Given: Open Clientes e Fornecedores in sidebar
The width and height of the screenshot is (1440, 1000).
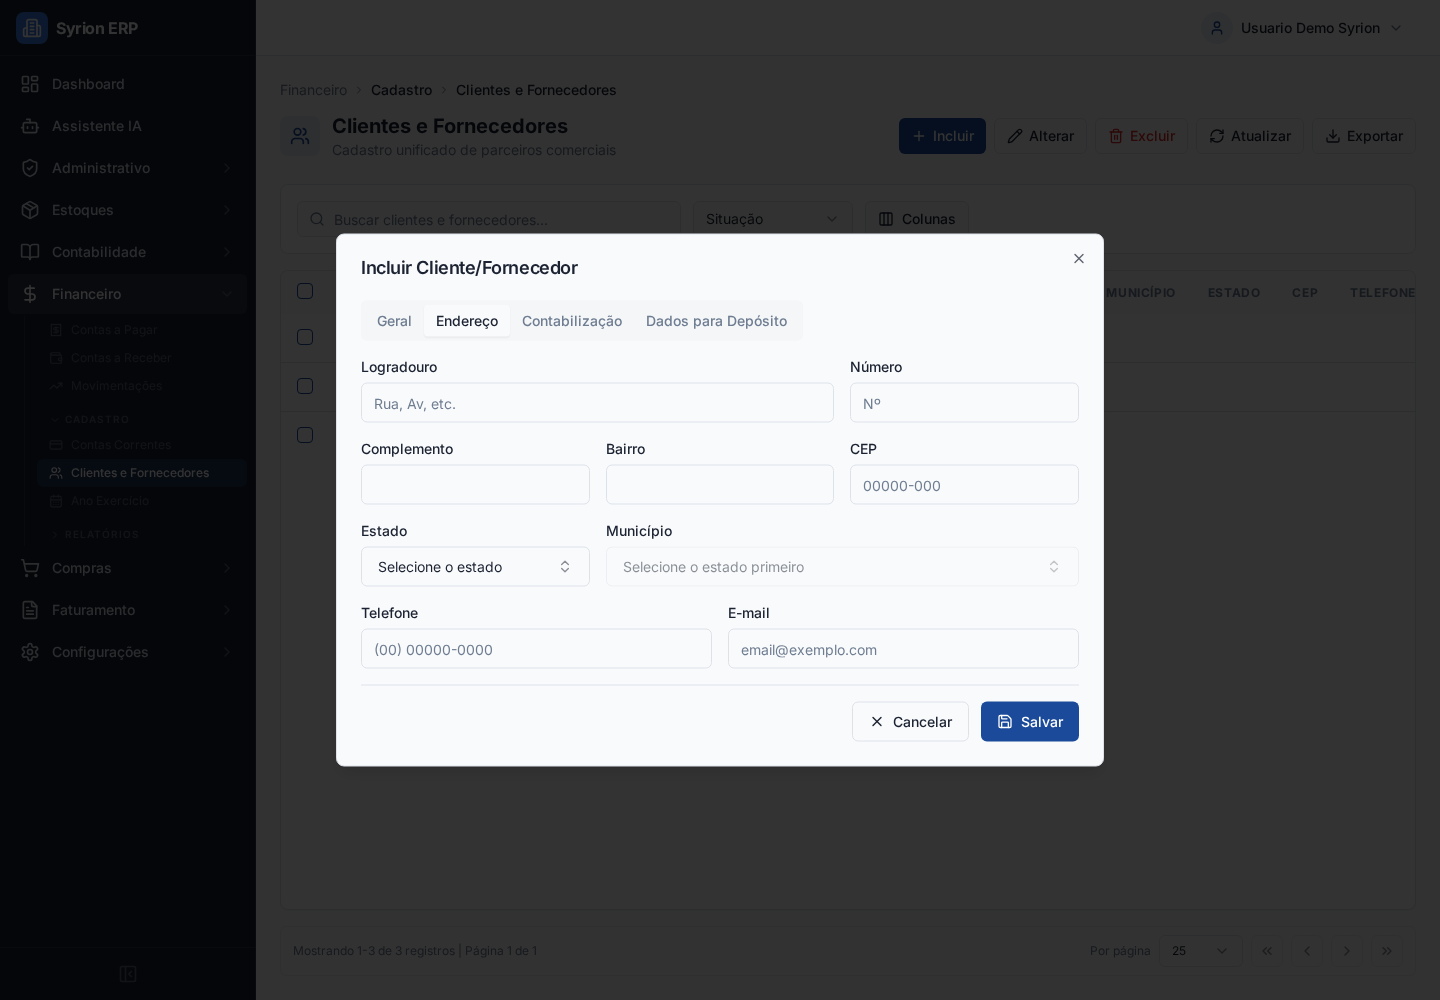Looking at the screenshot, I should pos(142,473).
